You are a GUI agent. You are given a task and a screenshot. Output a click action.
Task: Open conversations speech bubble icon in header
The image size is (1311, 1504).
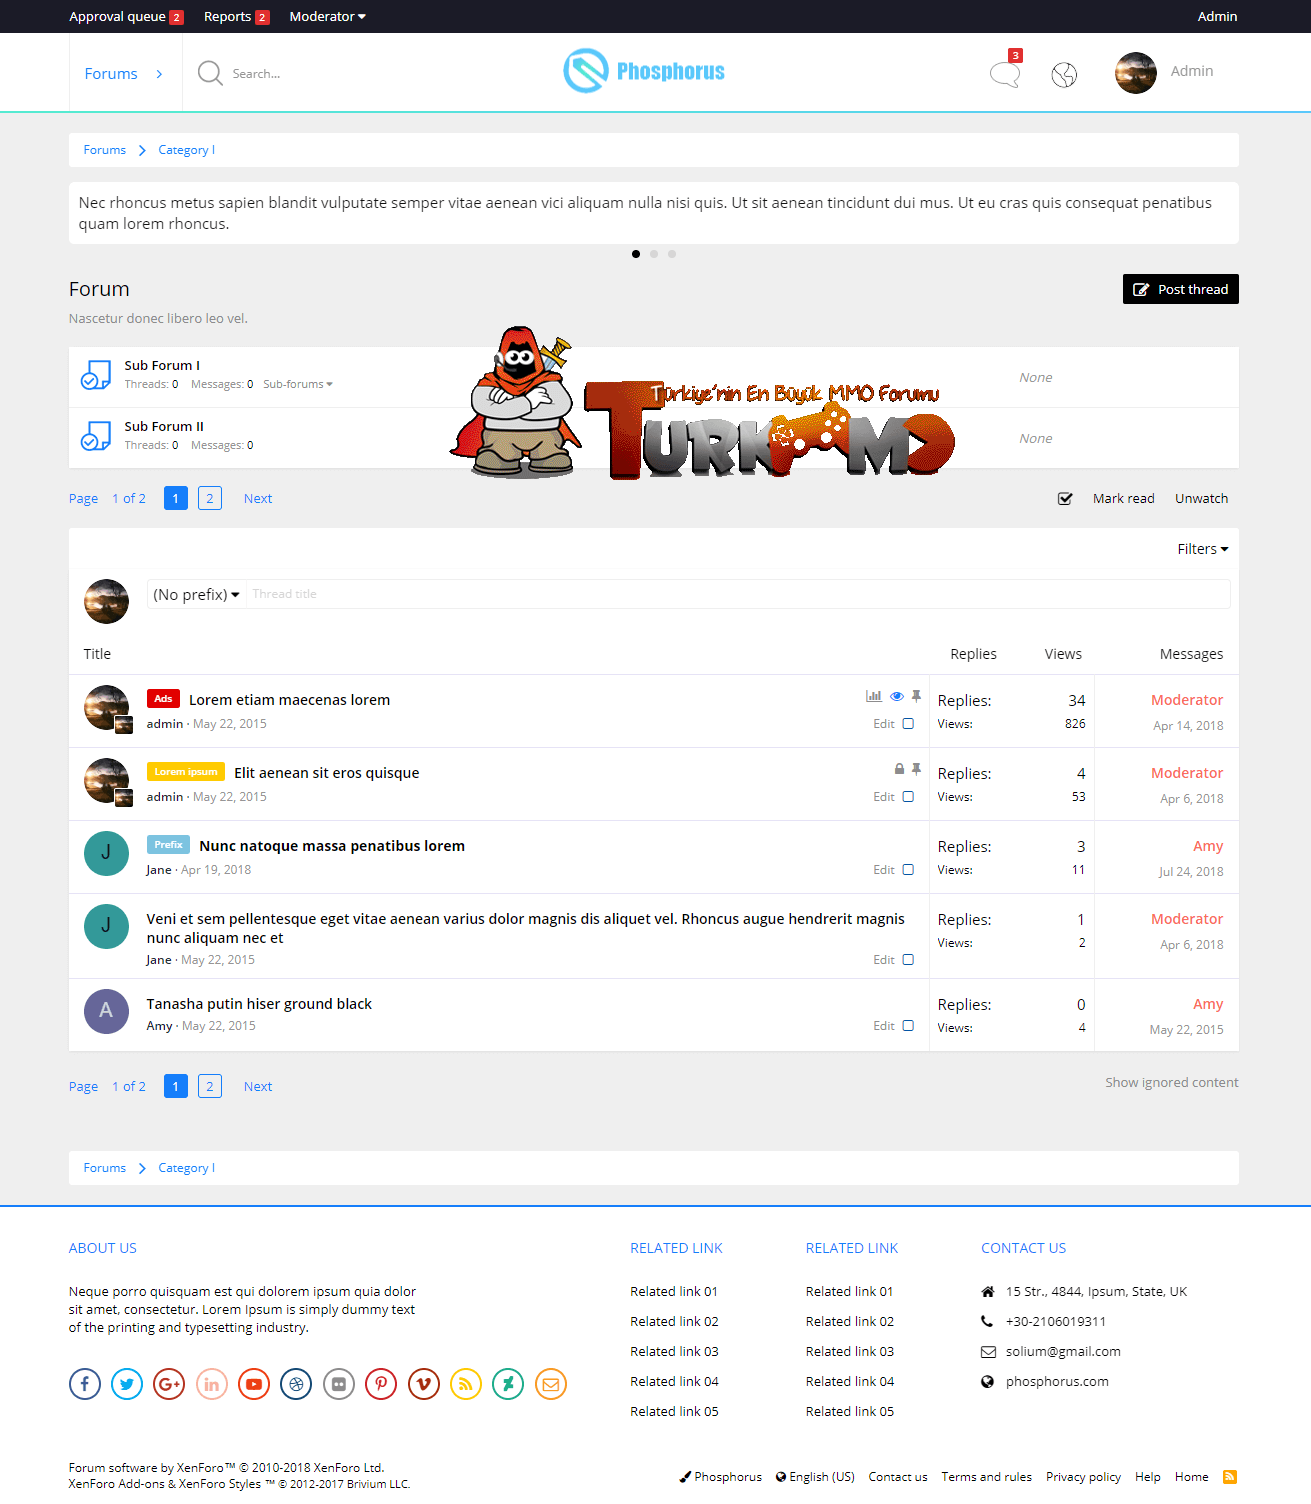pos(1005,74)
